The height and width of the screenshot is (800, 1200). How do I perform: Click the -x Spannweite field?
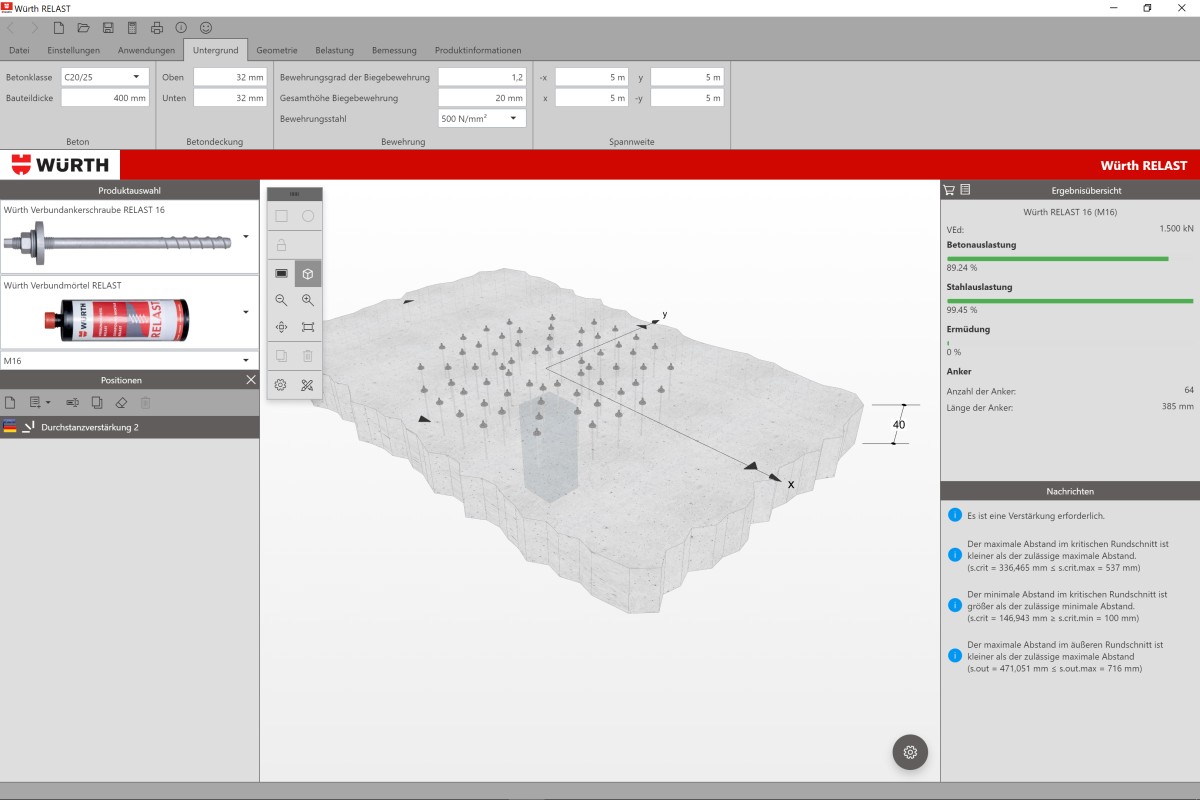[592, 76]
